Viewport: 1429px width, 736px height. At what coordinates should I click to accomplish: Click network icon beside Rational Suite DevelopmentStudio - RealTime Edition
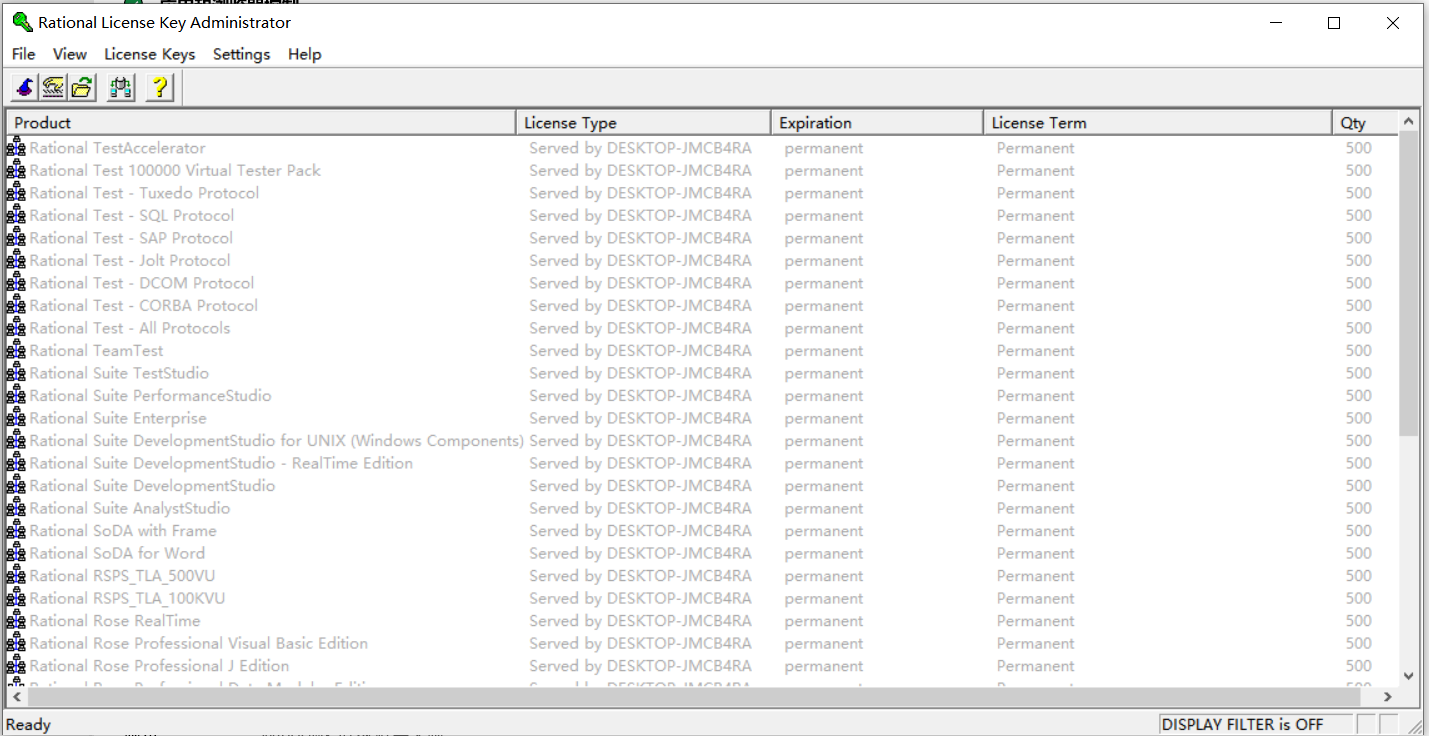[16, 463]
